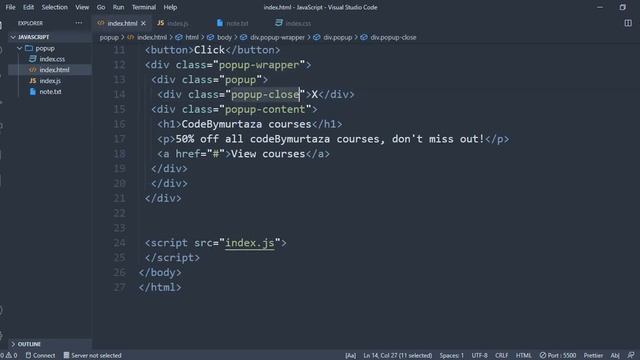Click Connect in the status bar
This screenshot has height=360, width=640.
[40, 356]
